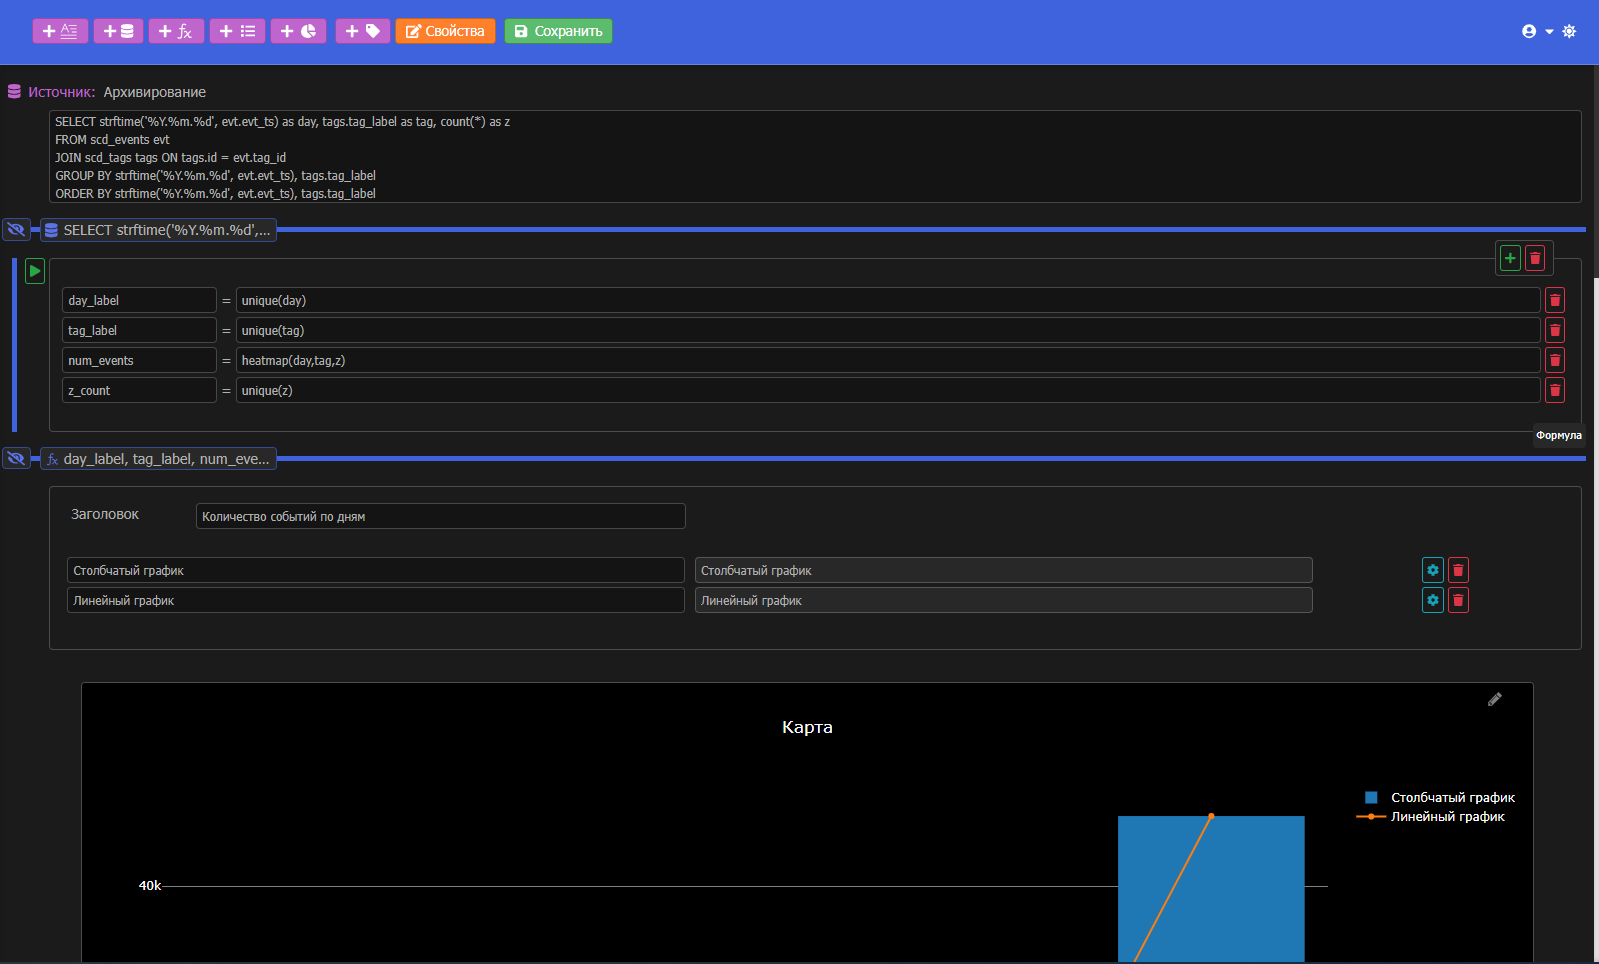The height and width of the screenshot is (964, 1599).
Task: Add a new data source block
Action: [118, 31]
